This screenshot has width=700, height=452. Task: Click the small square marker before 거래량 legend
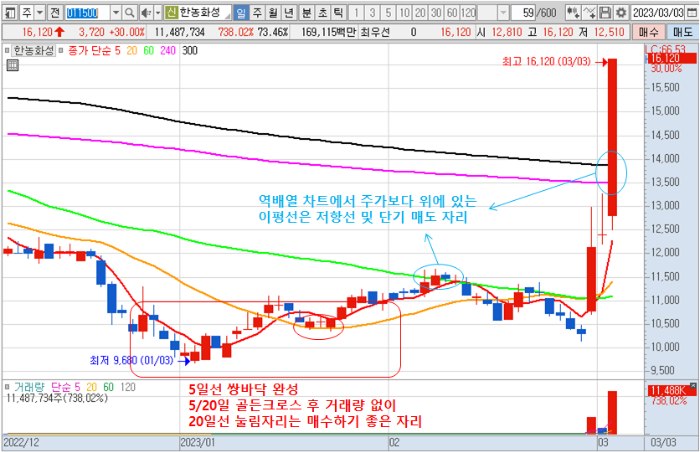tap(7, 387)
